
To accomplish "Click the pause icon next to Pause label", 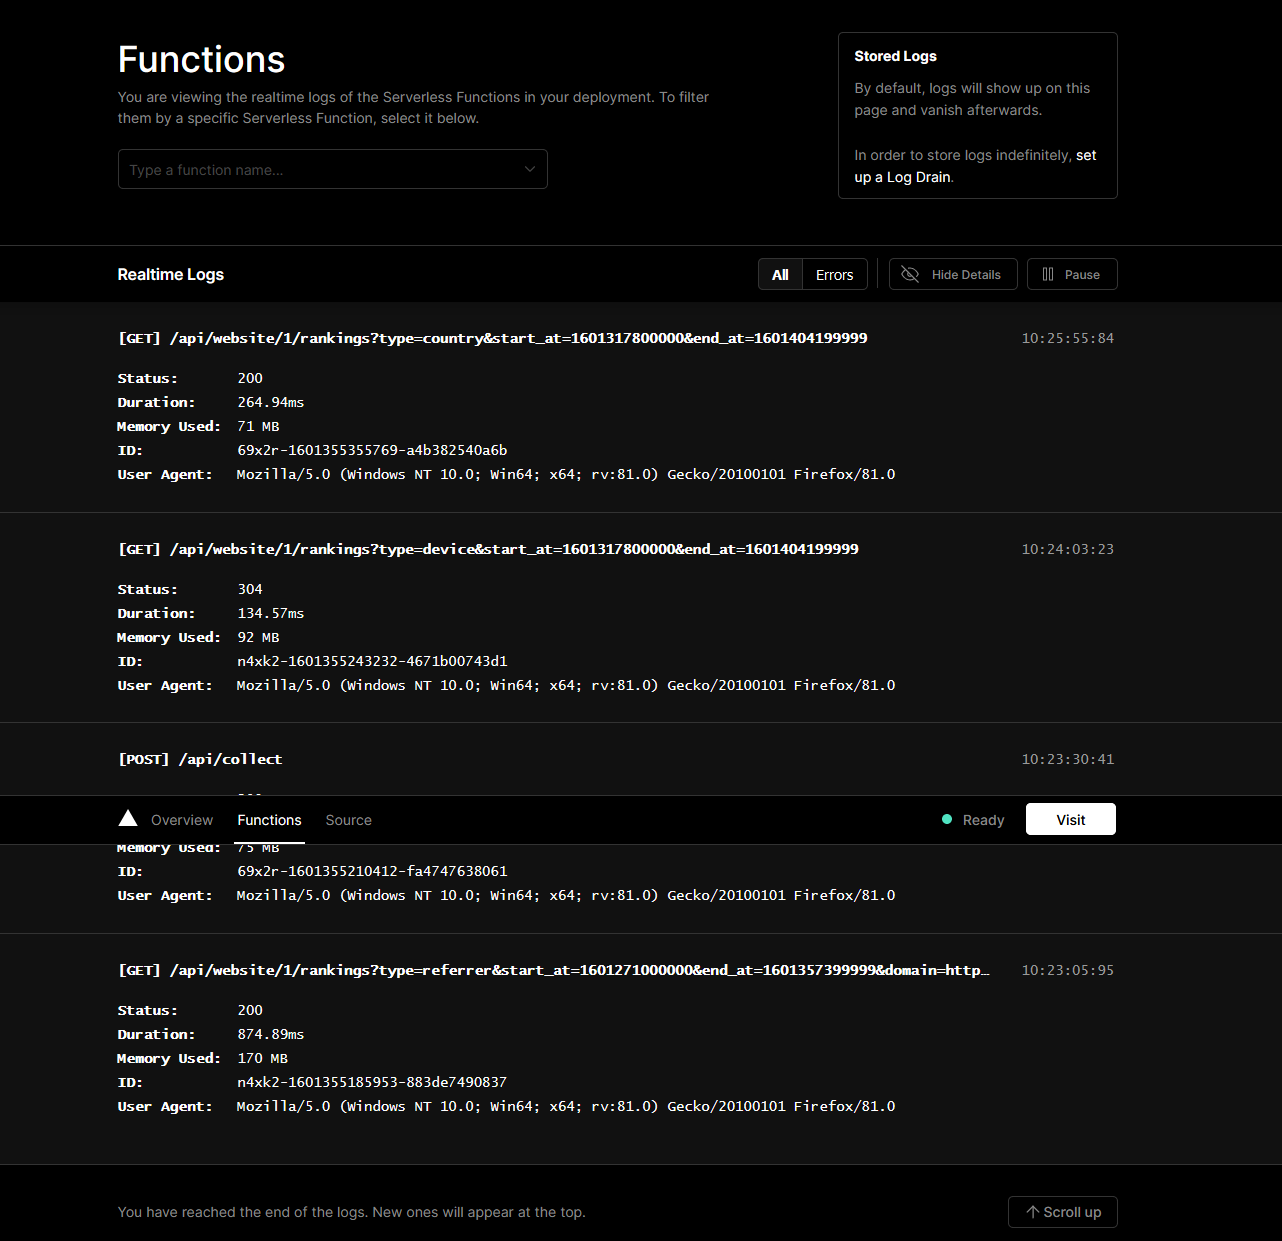I will [1050, 274].
